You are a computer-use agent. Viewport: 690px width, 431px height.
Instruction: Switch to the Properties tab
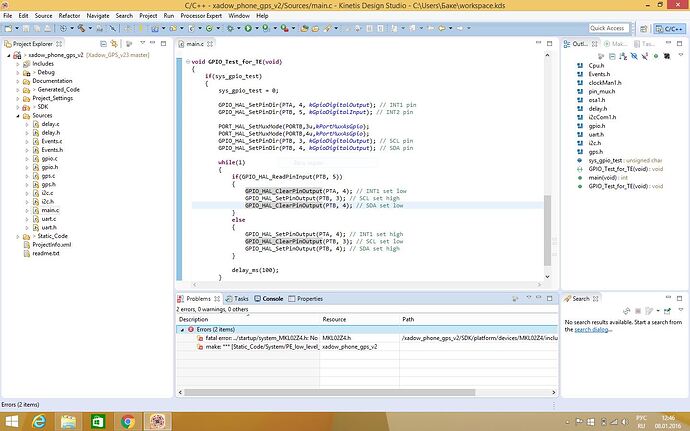coord(306,298)
